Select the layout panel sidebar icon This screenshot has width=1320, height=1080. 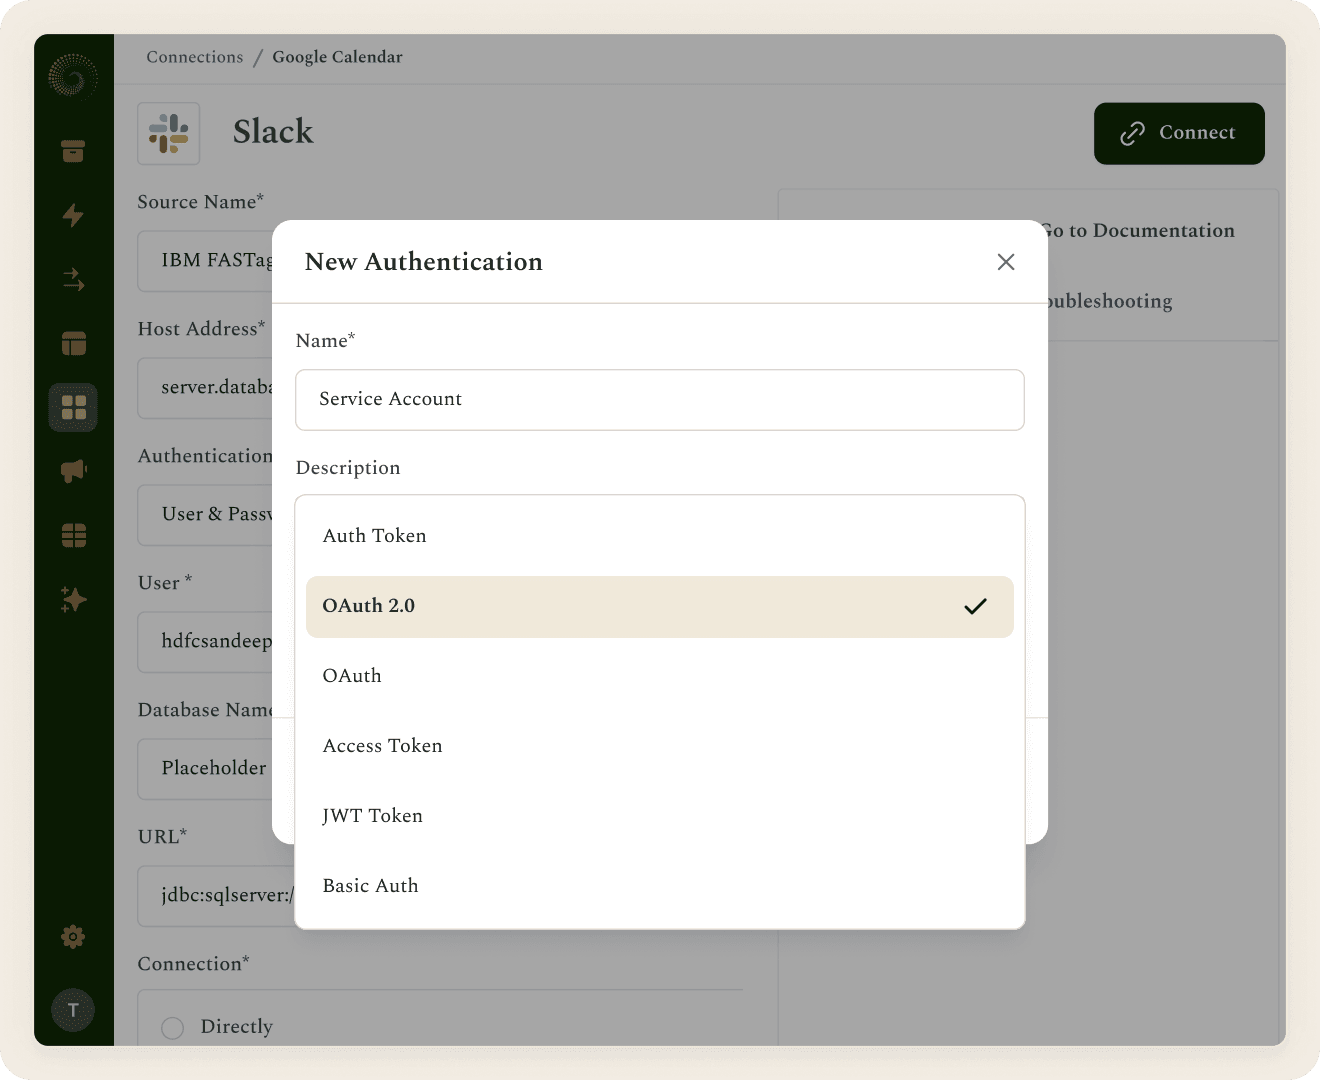pos(73,343)
